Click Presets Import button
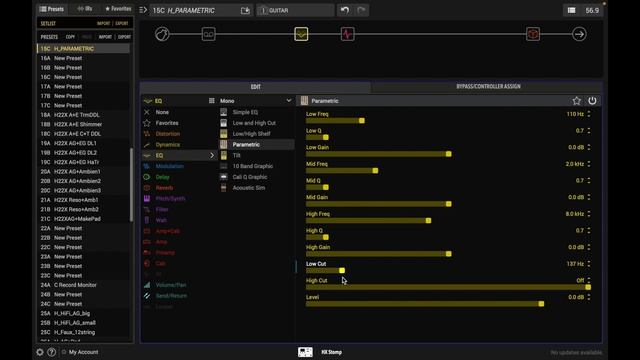The height and width of the screenshot is (360, 640). 105,37
